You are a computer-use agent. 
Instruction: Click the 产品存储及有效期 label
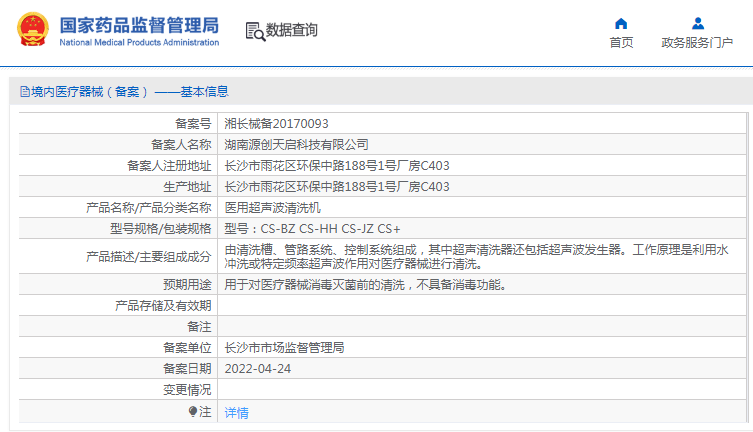click(163, 306)
